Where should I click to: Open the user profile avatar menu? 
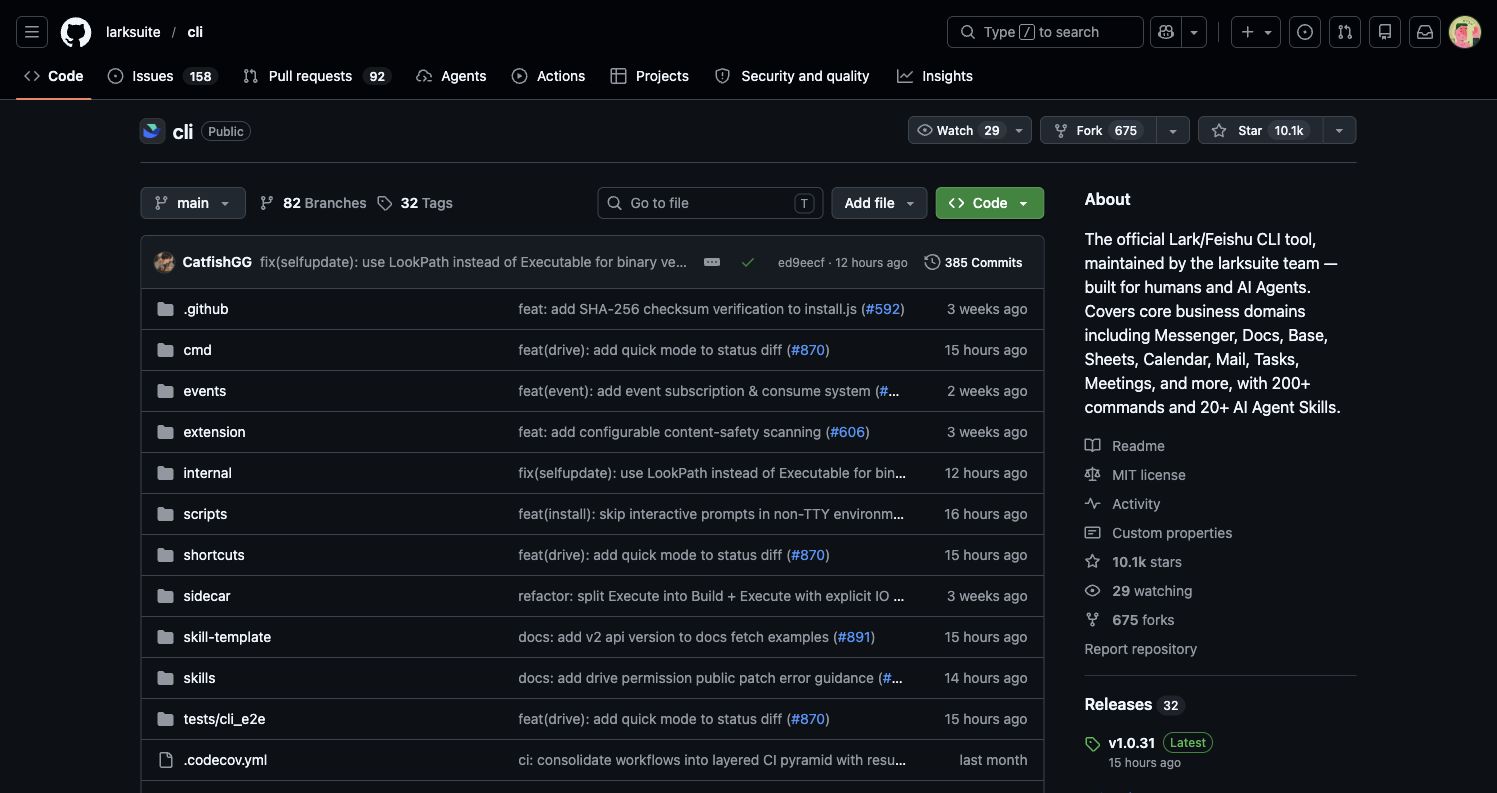click(x=1465, y=32)
